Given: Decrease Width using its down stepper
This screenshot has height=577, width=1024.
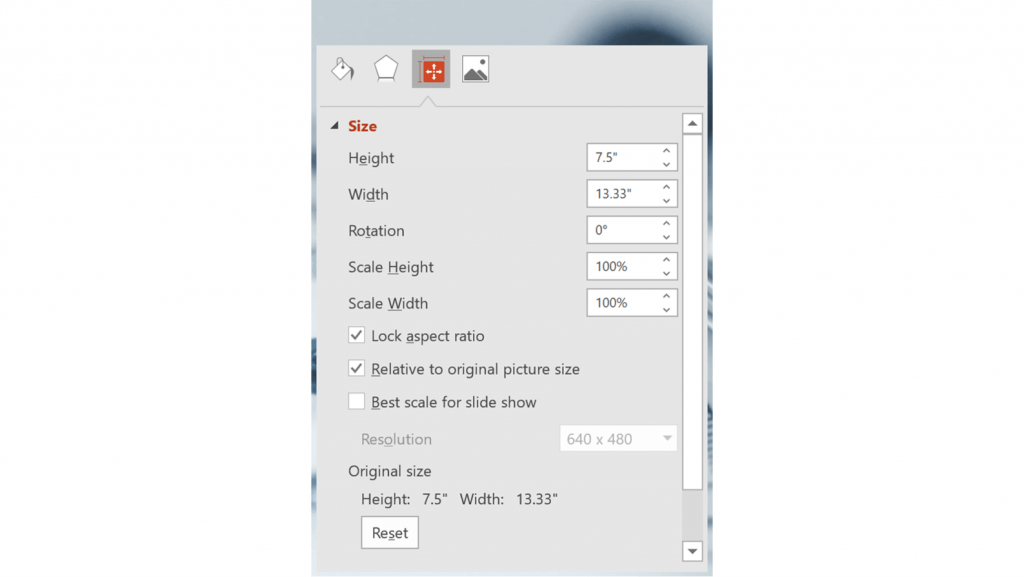Looking at the screenshot, I should pos(669,199).
